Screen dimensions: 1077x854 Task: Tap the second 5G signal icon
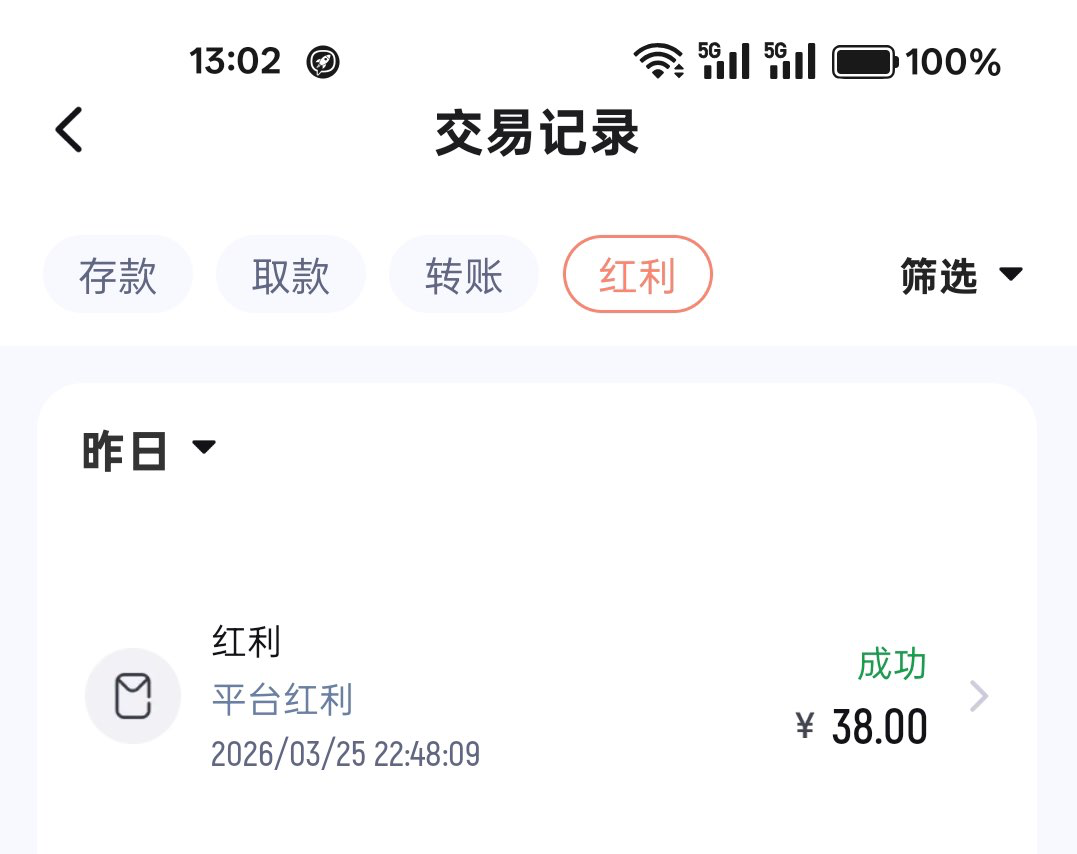(790, 61)
